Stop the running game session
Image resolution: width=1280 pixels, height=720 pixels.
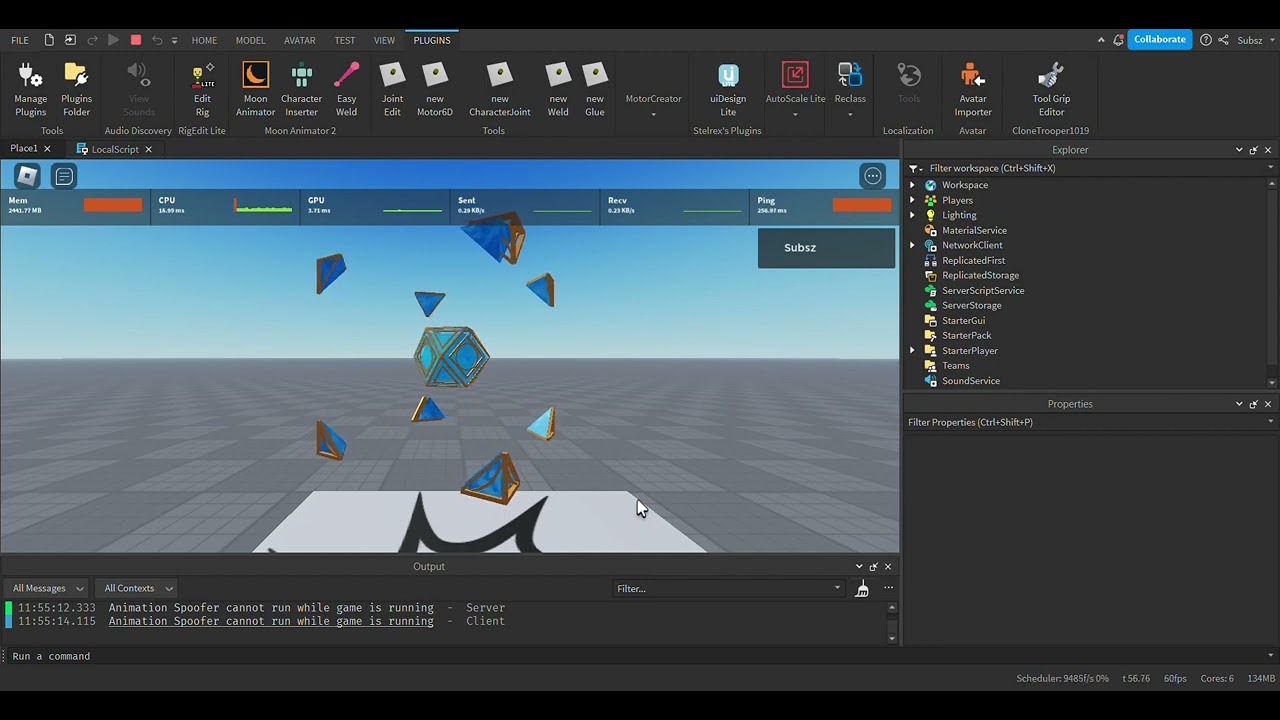(x=136, y=40)
